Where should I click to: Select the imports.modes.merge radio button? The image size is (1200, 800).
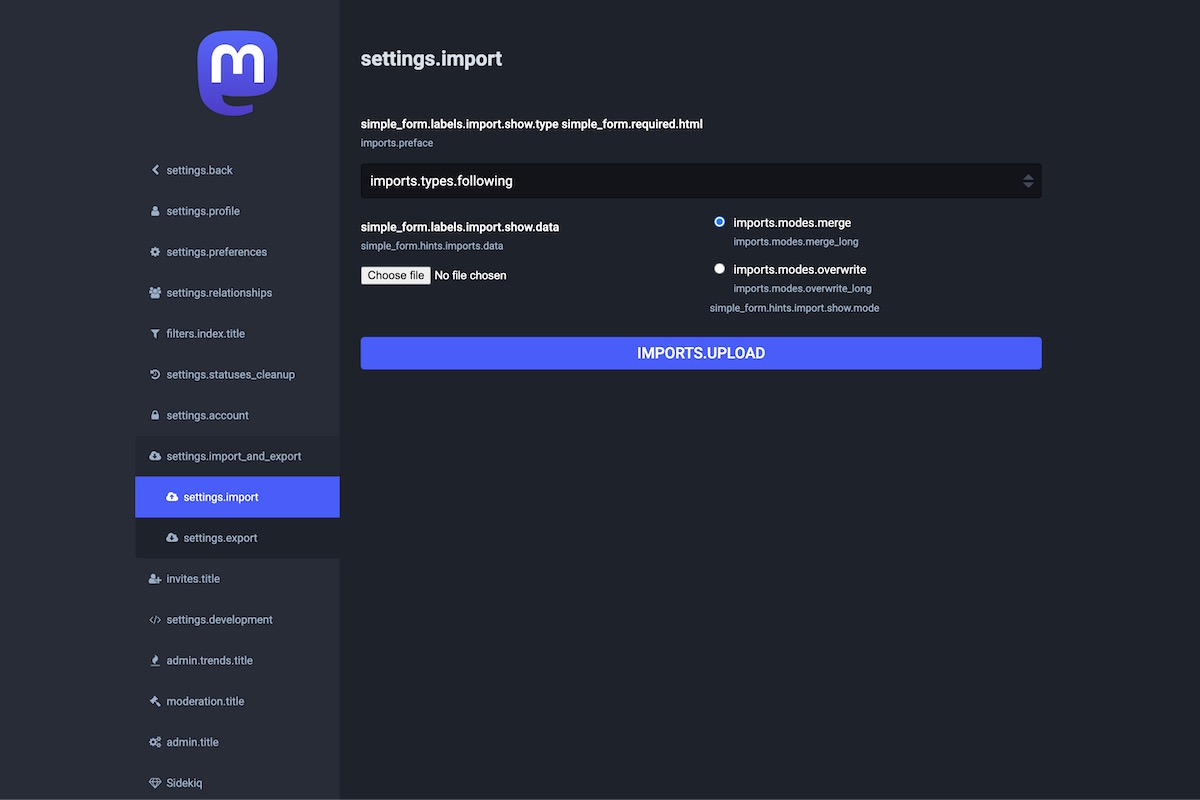(719, 222)
